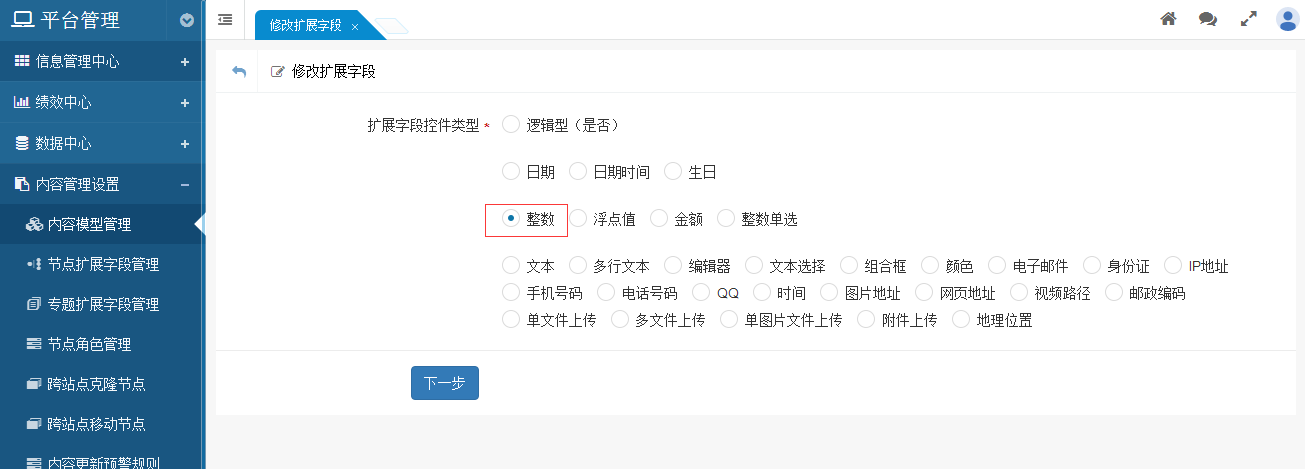Screen dimensions: 1305x469
Task: Expand 数据中心 with its plus sign
Action: [x=185, y=143]
